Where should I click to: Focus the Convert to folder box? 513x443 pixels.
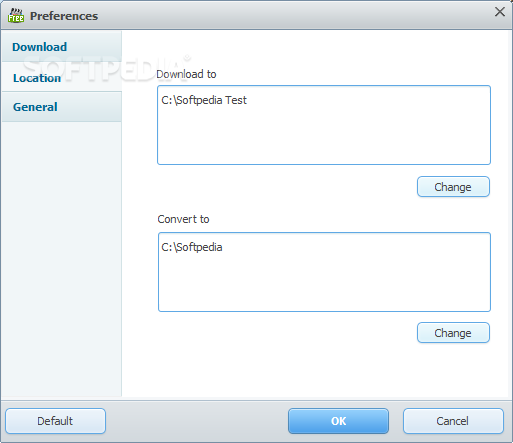[x=324, y=272]
